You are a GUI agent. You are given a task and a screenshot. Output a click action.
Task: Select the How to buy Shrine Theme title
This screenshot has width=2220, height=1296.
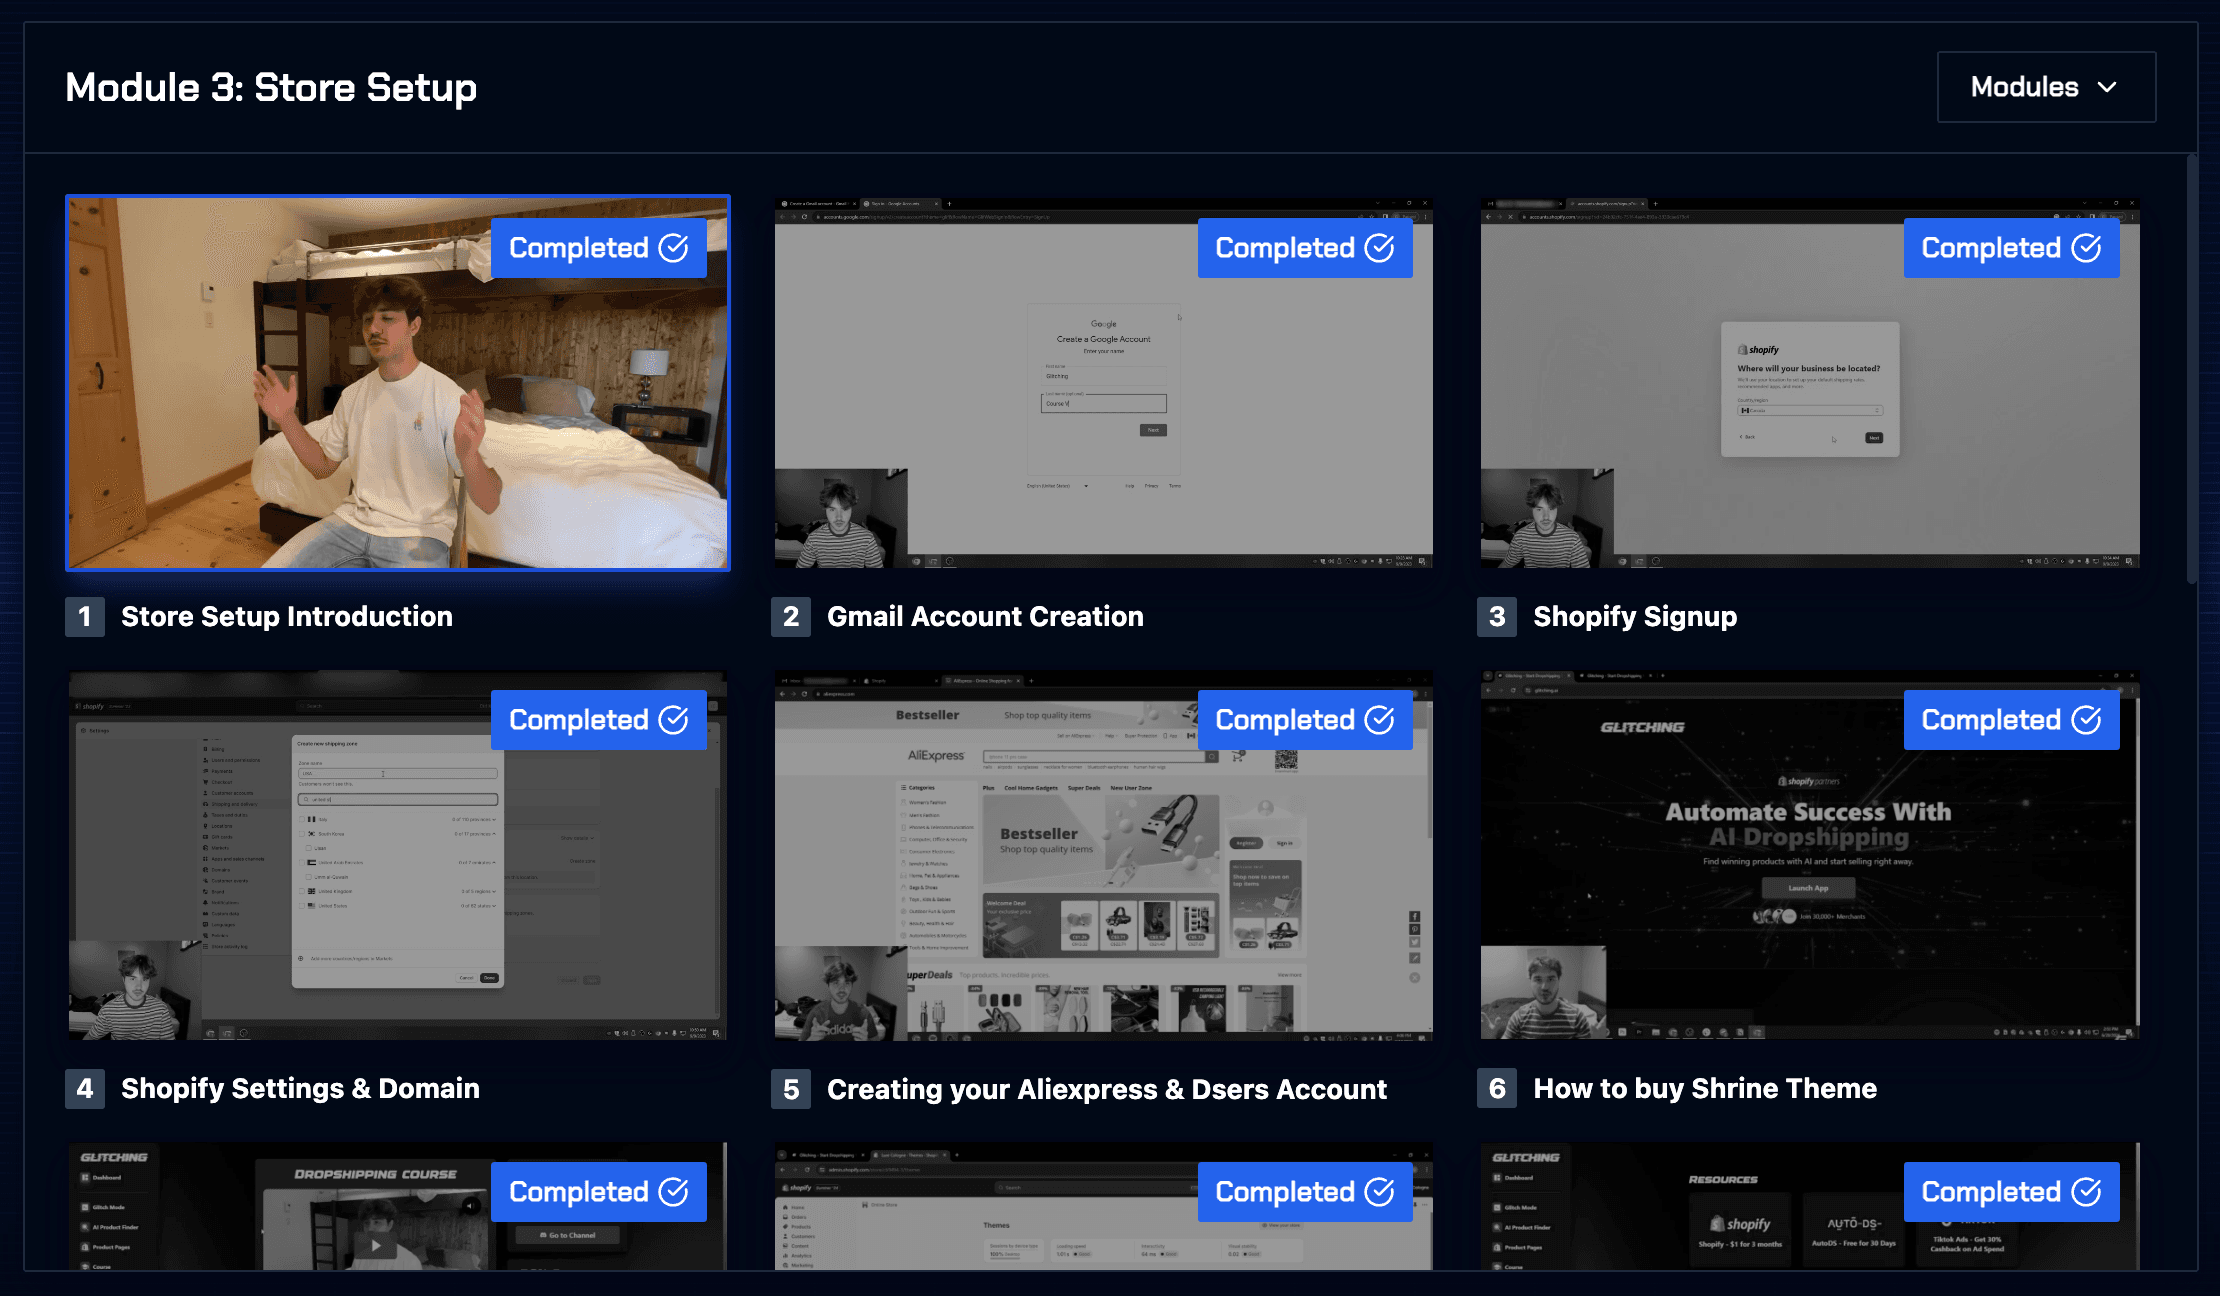[x=1705, y=1089]
